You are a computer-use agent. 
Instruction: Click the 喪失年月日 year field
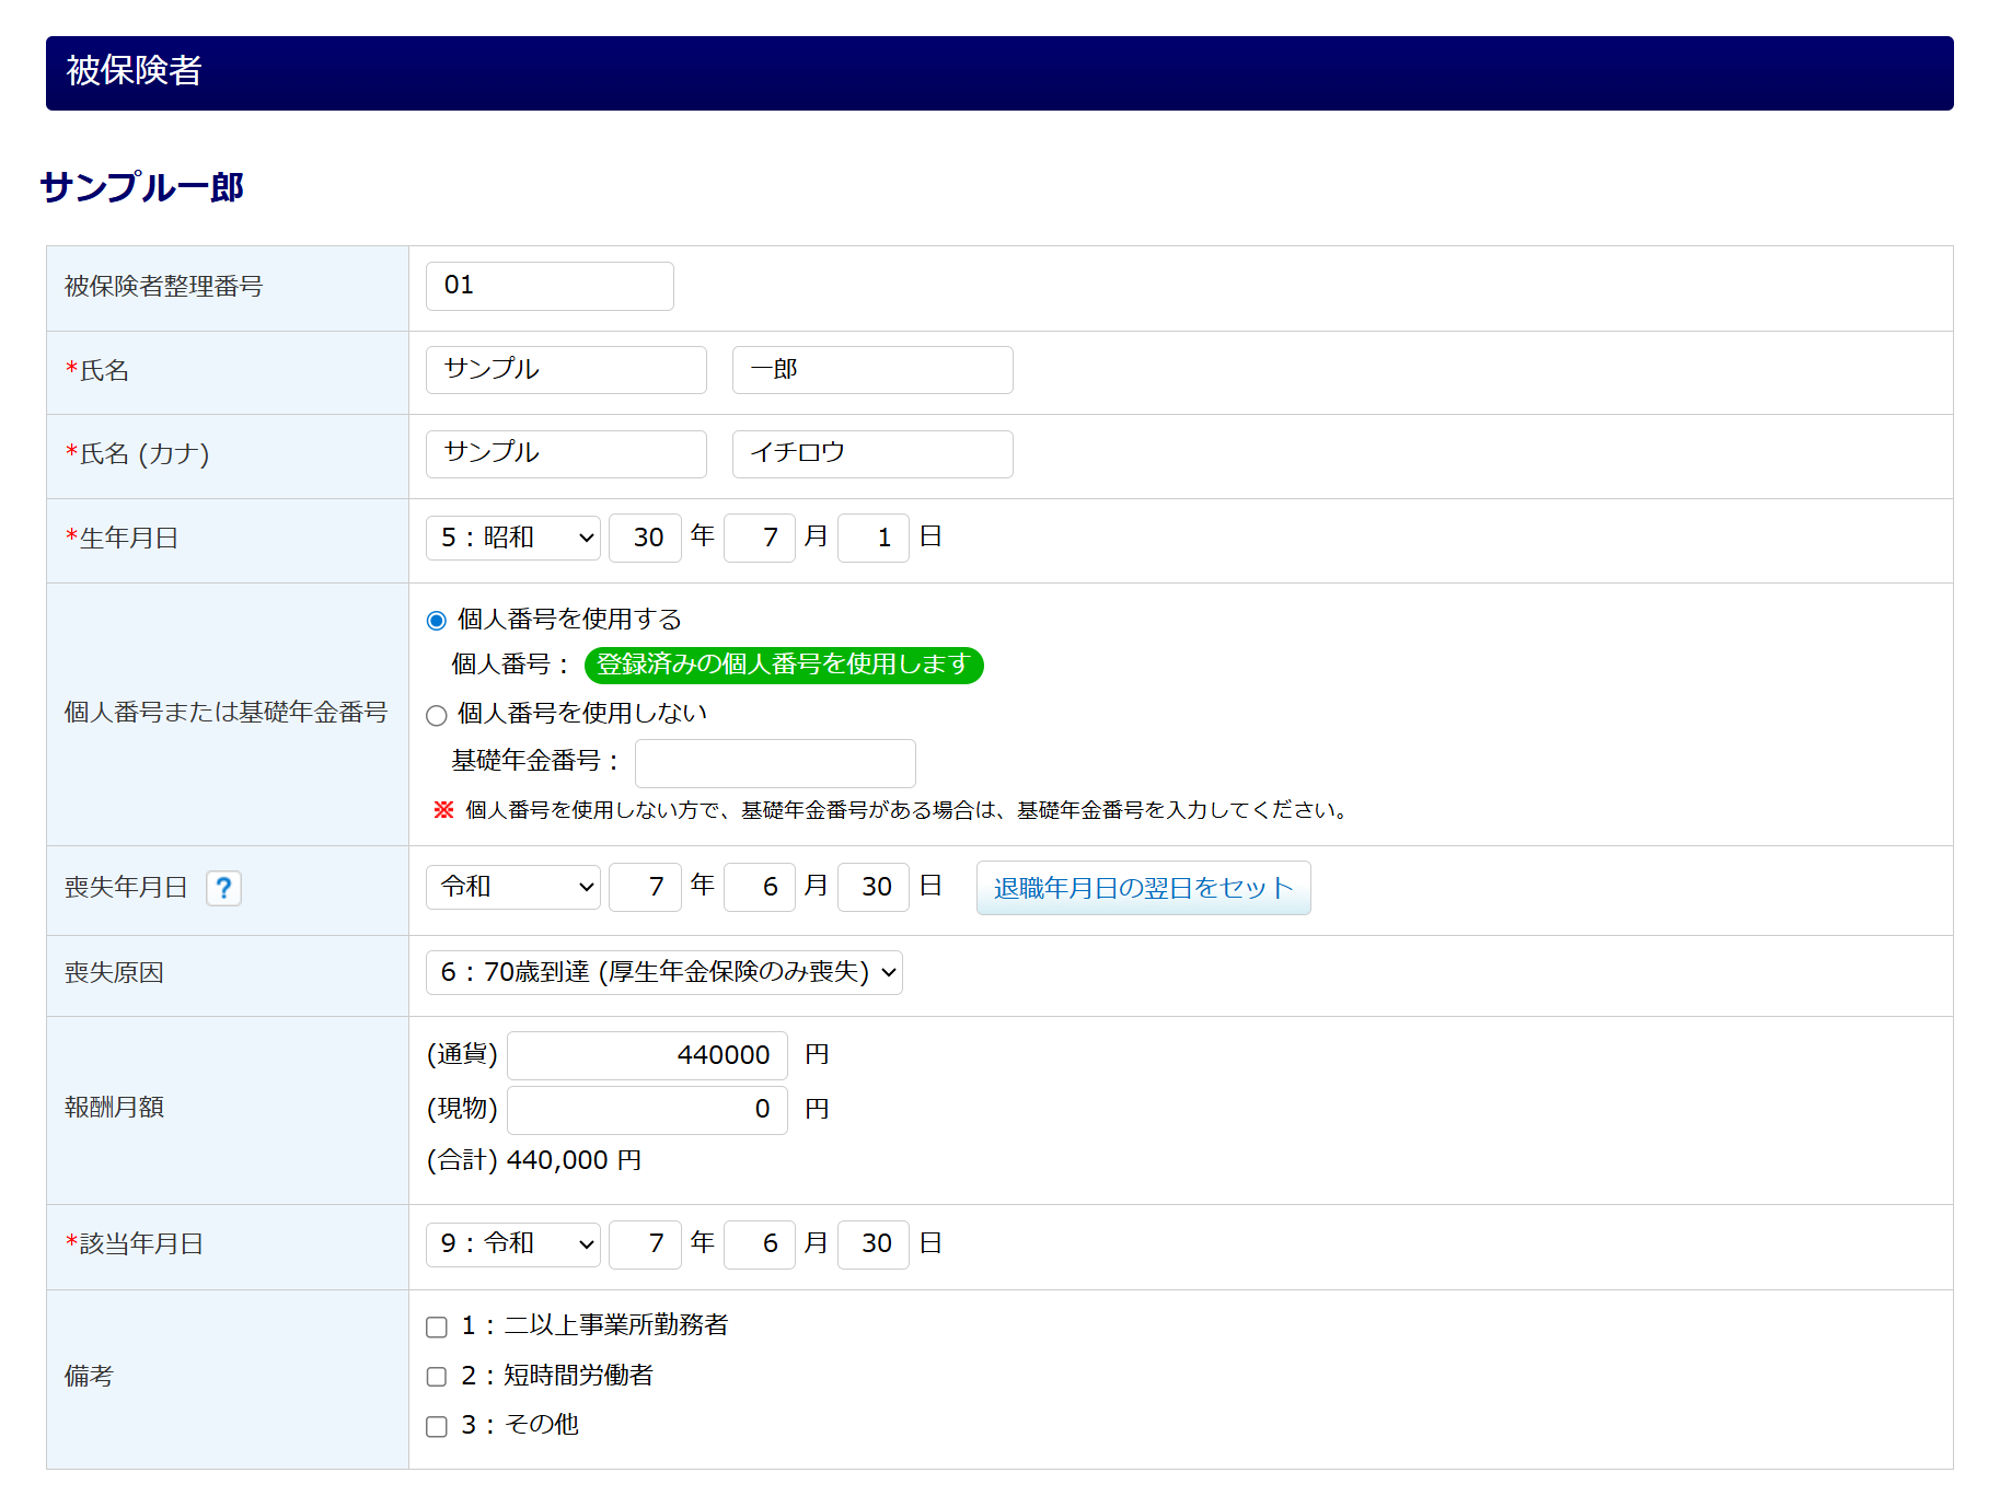645,887
